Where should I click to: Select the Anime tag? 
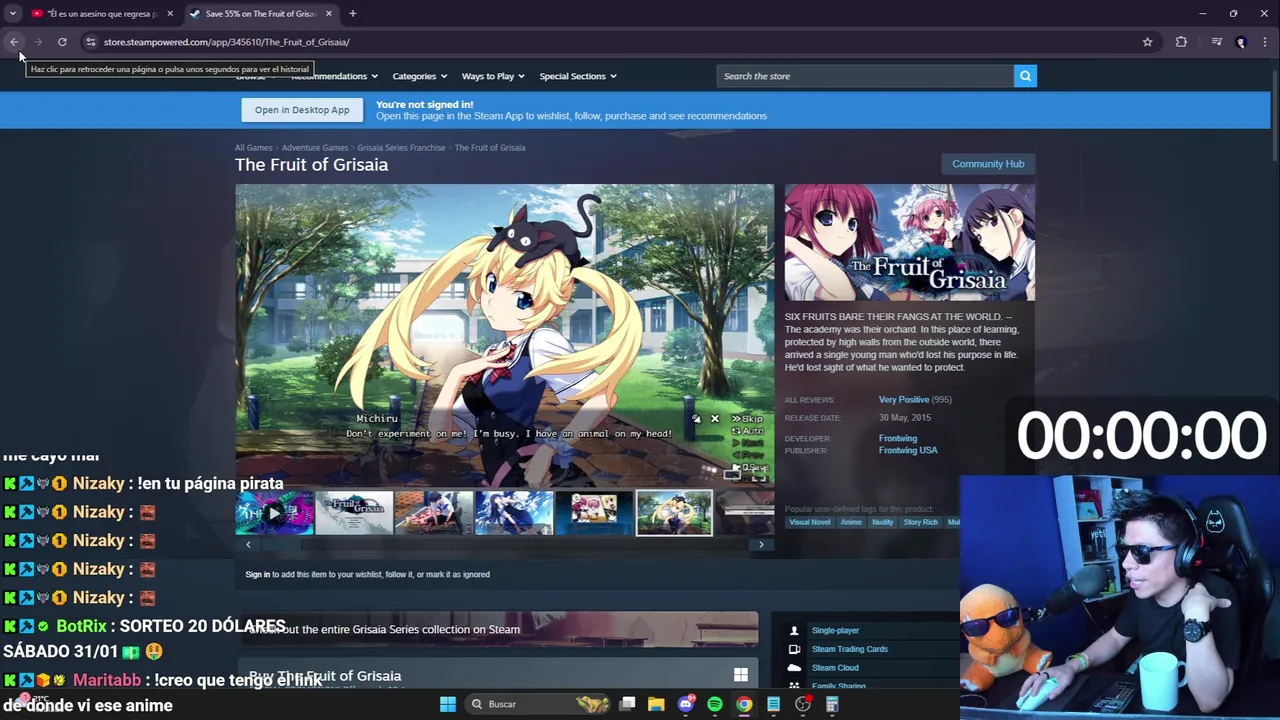pos(851,522)
